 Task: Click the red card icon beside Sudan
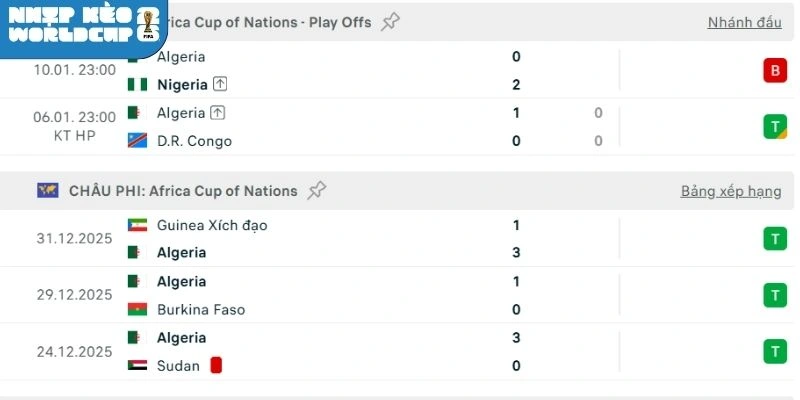tap(215, 366)
